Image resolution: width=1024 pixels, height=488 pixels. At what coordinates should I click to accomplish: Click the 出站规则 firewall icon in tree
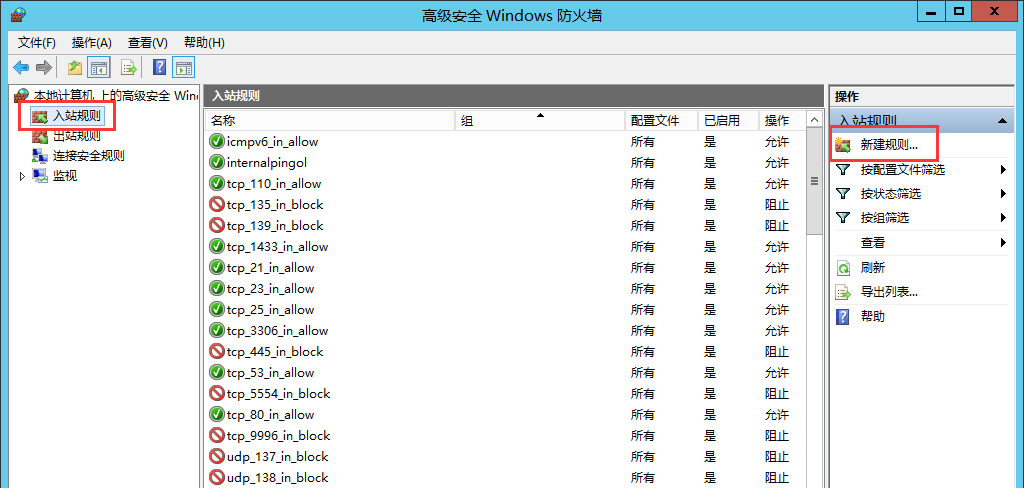point(40,136)
